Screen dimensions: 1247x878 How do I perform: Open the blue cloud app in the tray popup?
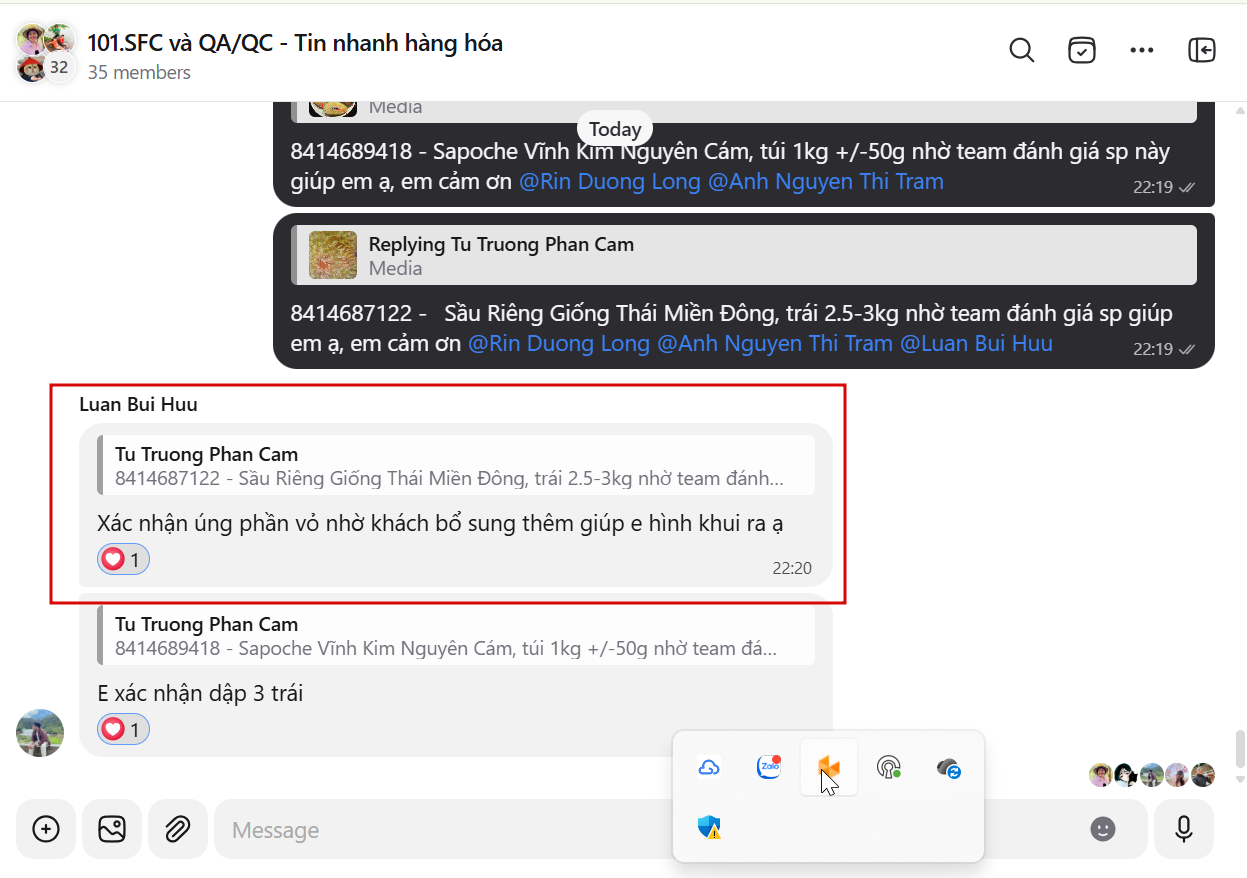pos(709,768)
